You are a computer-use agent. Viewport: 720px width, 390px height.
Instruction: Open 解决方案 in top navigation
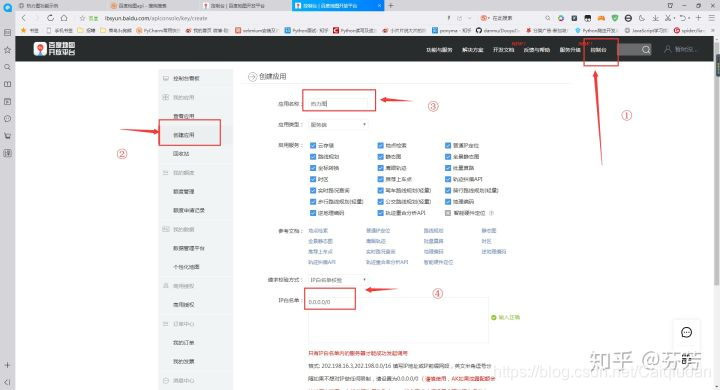click(472, 50)
